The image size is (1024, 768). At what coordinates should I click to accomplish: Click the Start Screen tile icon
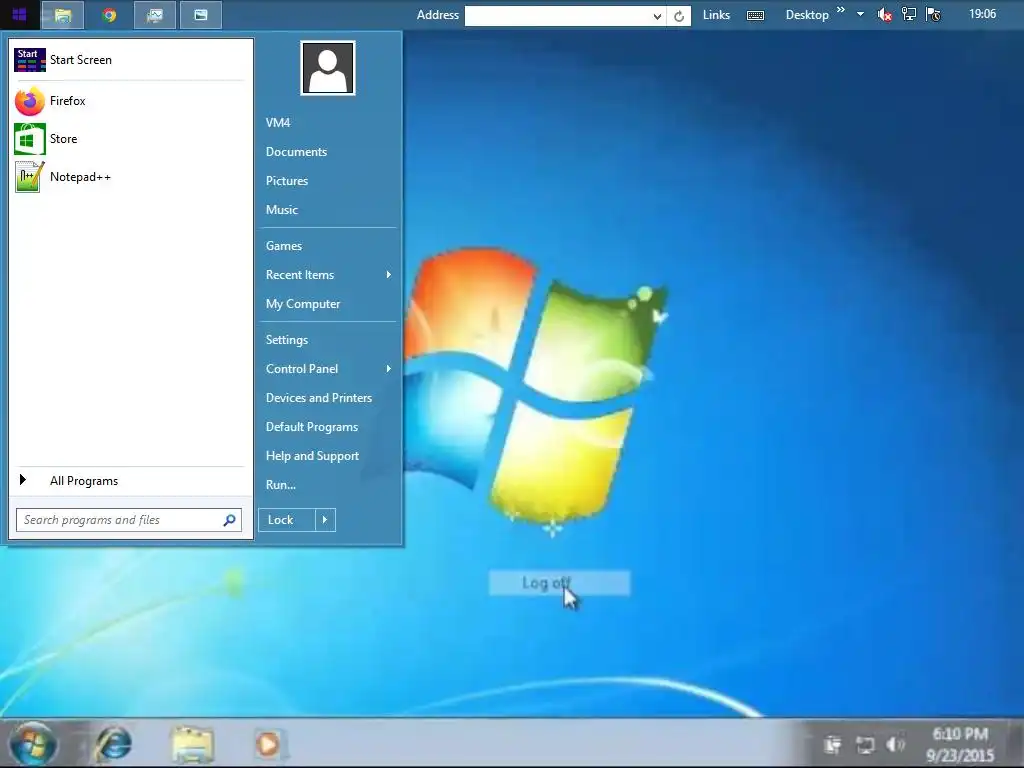[x=29, y=59]
